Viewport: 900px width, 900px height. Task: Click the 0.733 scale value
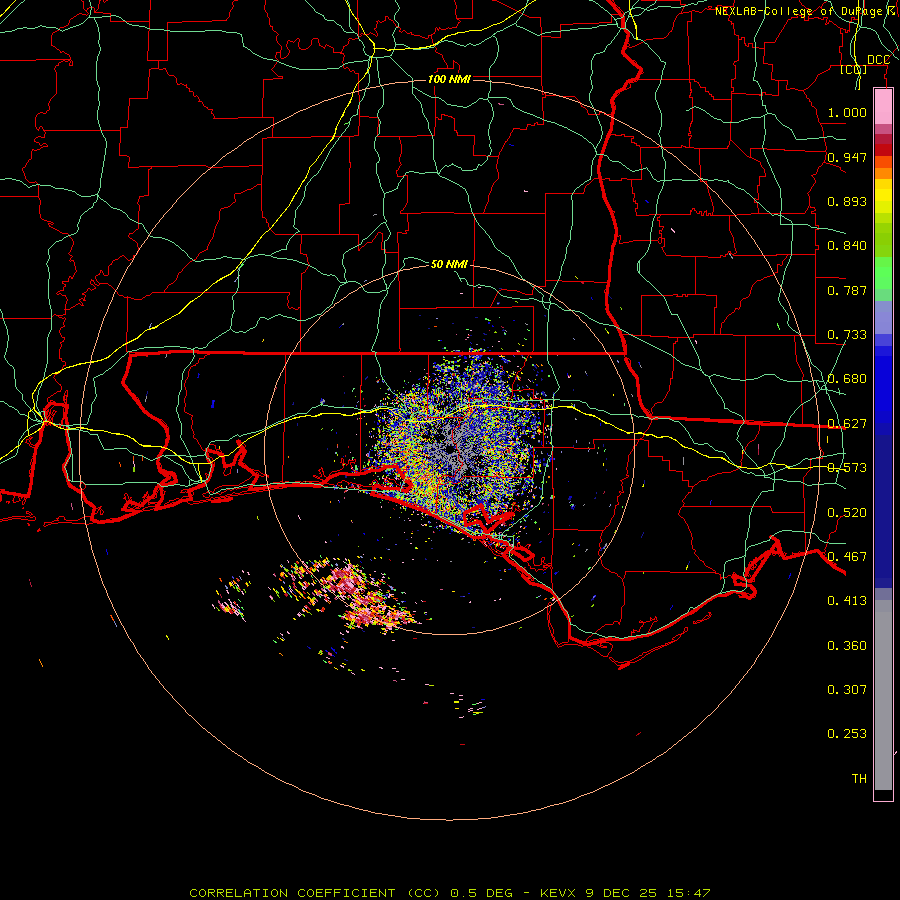tap(847, 335)
